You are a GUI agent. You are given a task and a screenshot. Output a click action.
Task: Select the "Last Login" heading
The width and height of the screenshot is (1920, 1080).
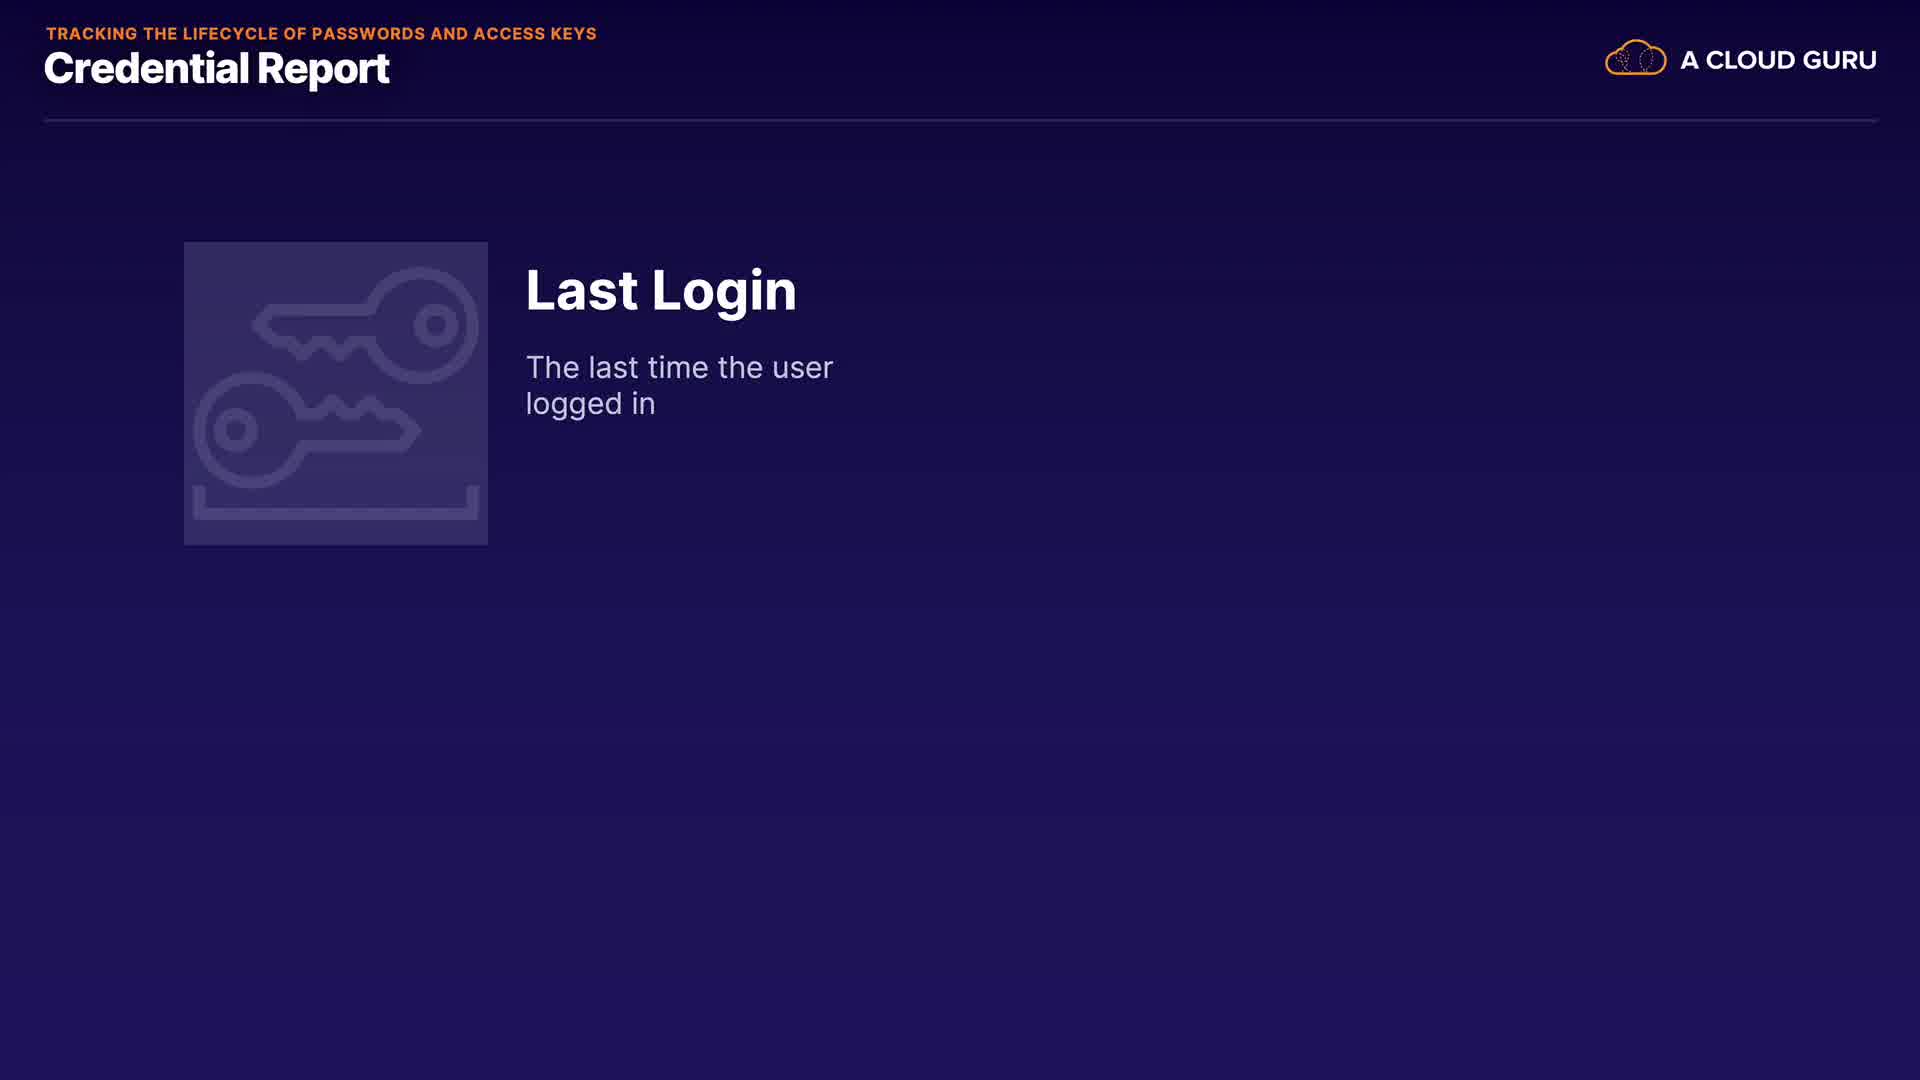coord(661,291)
